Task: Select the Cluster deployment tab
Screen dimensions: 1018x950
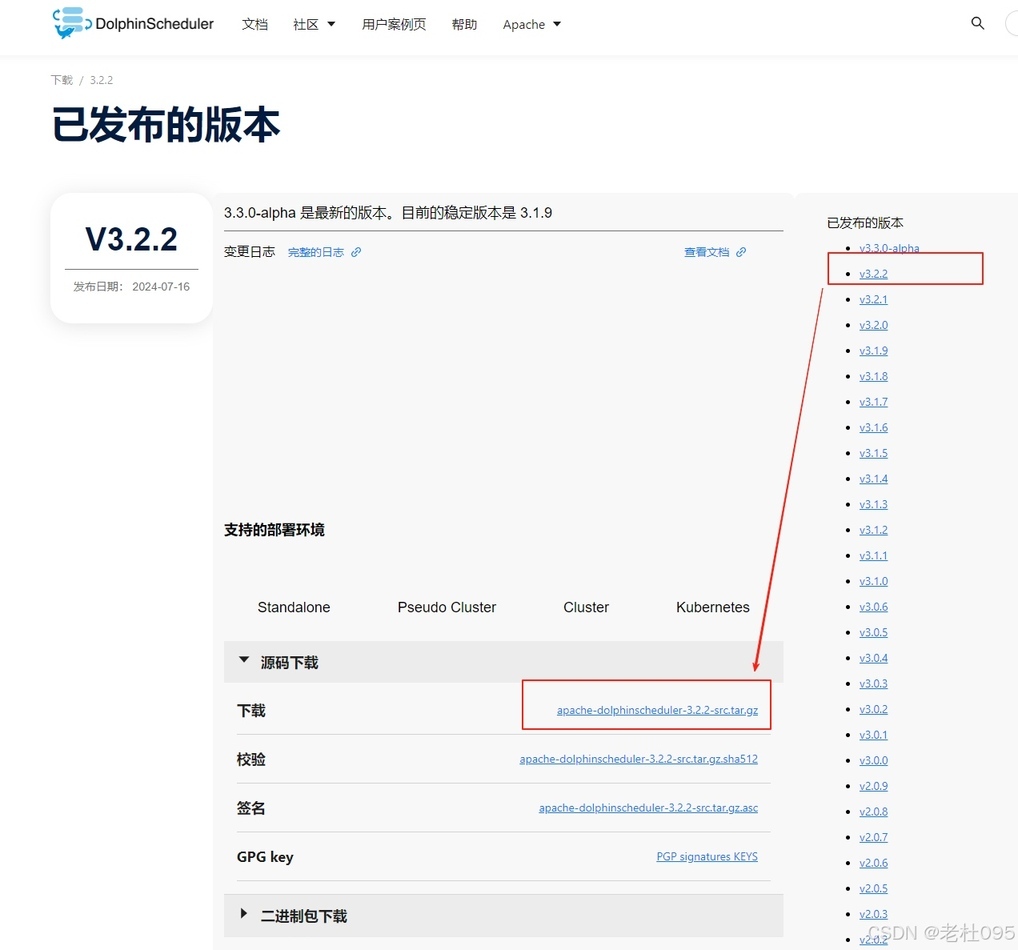Action: tap(586, 607)
